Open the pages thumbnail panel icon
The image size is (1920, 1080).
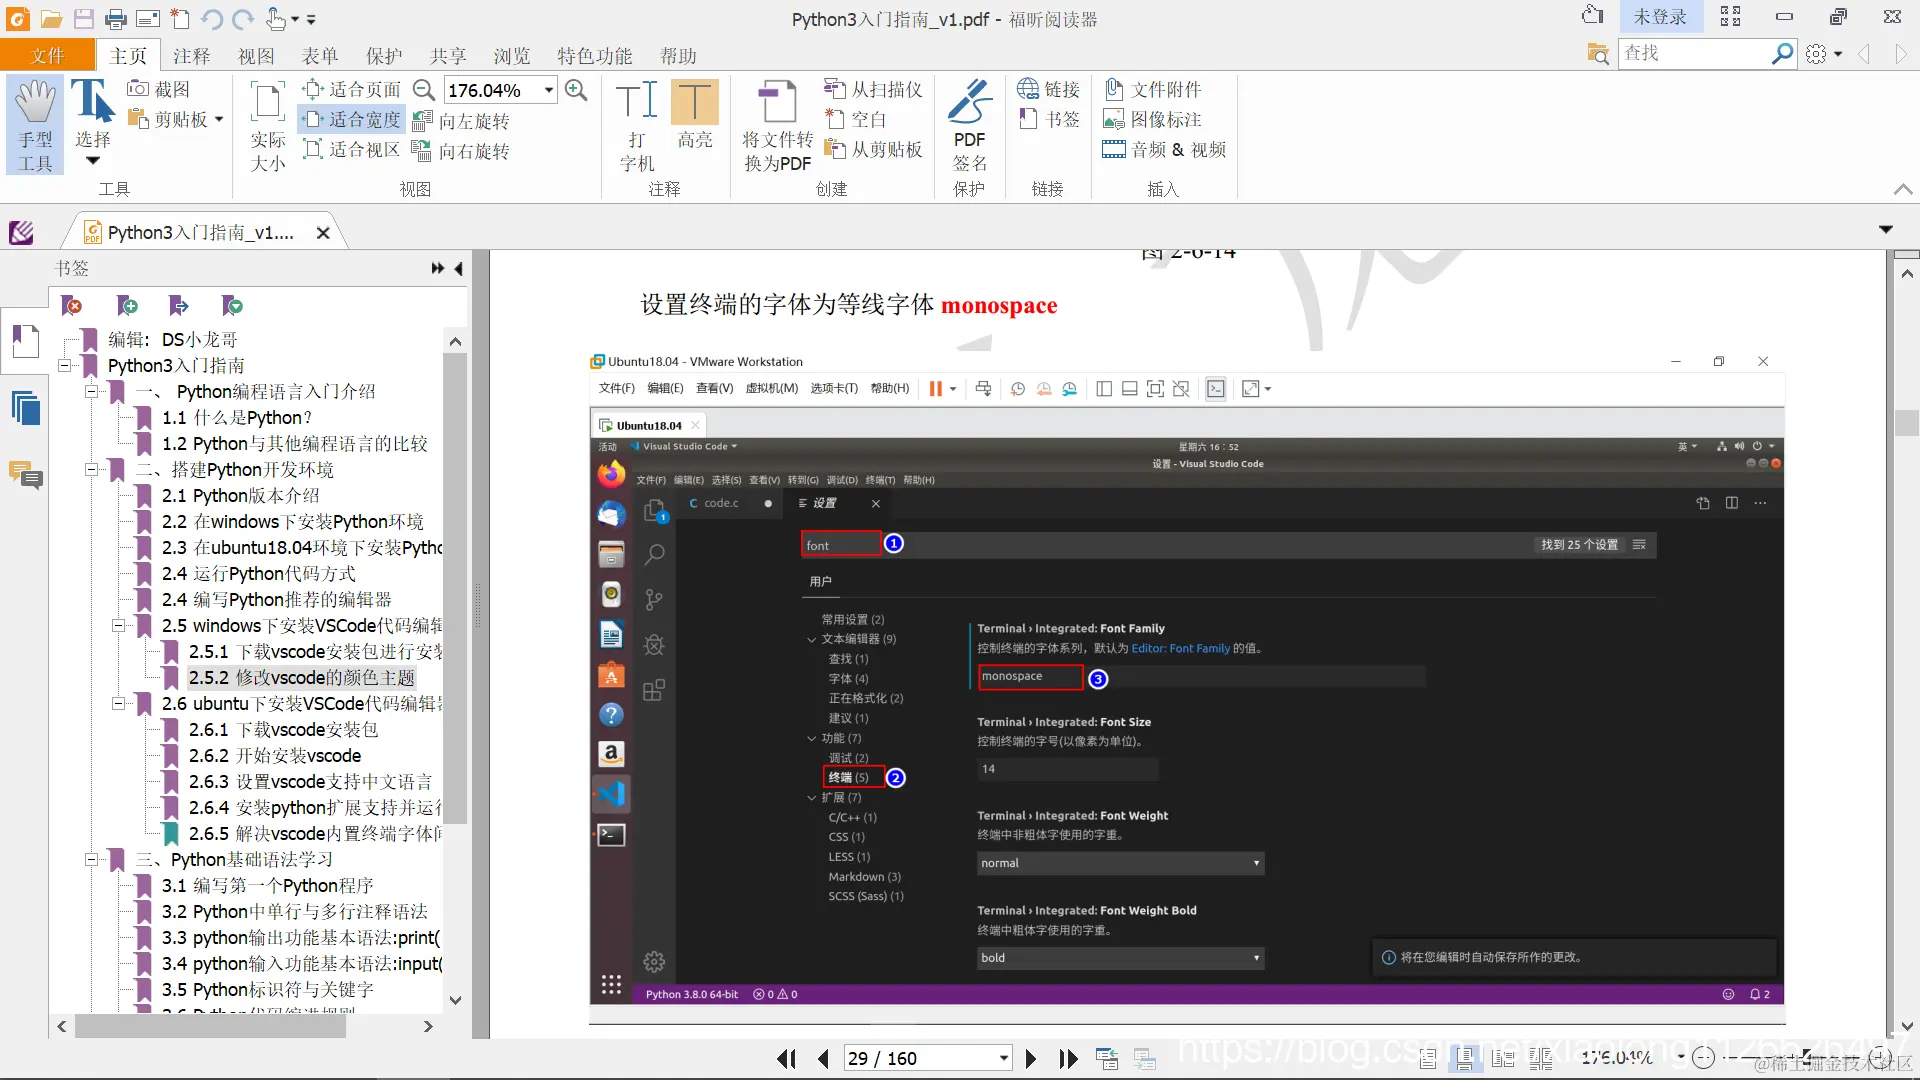pos(25,408)
